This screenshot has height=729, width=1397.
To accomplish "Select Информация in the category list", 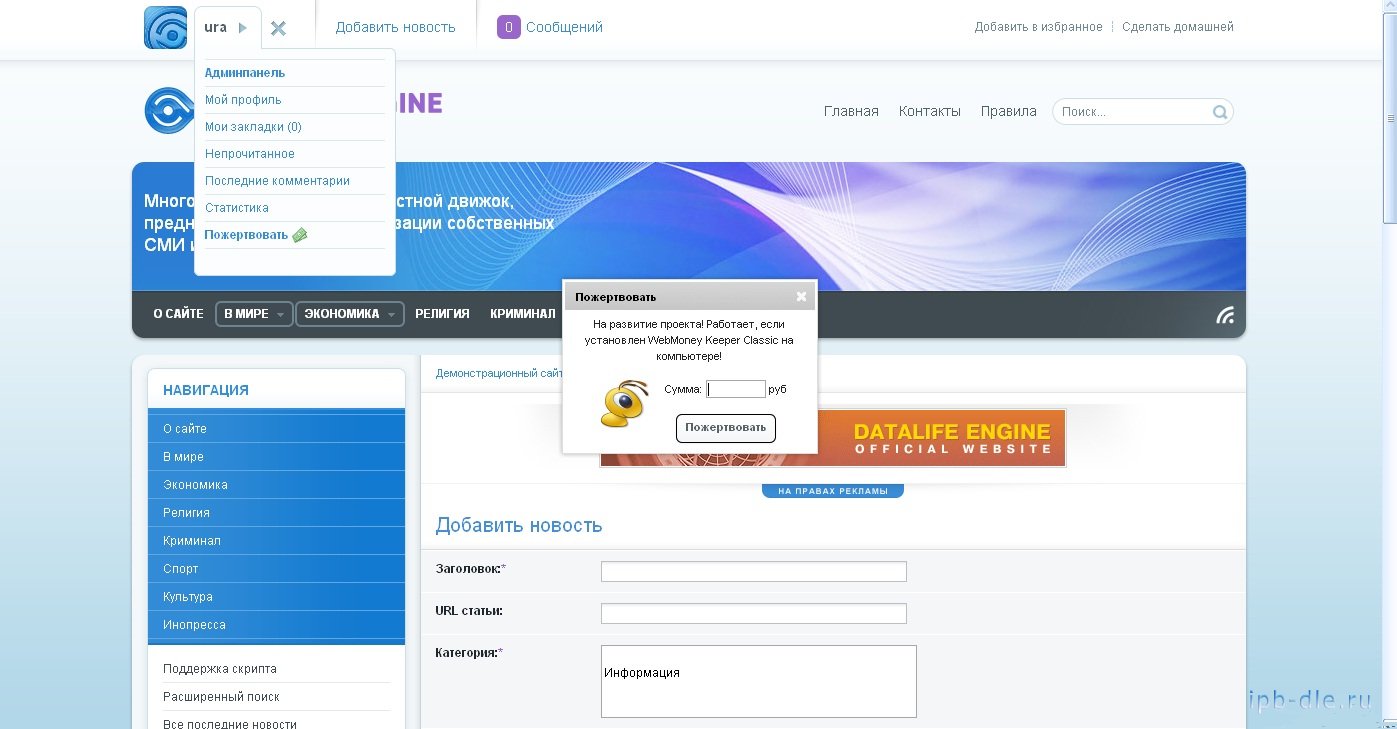I will click(x=642, y=673).
